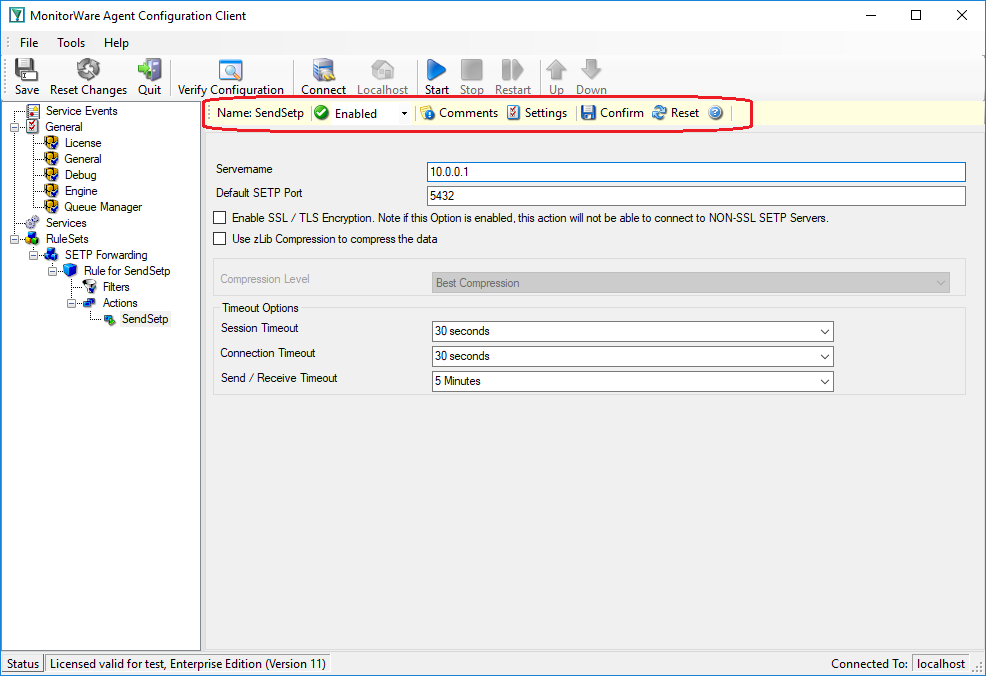Collapse the SETP Forwarding node
This screenshot has height=676, width=986.
(x=33, y=255)
